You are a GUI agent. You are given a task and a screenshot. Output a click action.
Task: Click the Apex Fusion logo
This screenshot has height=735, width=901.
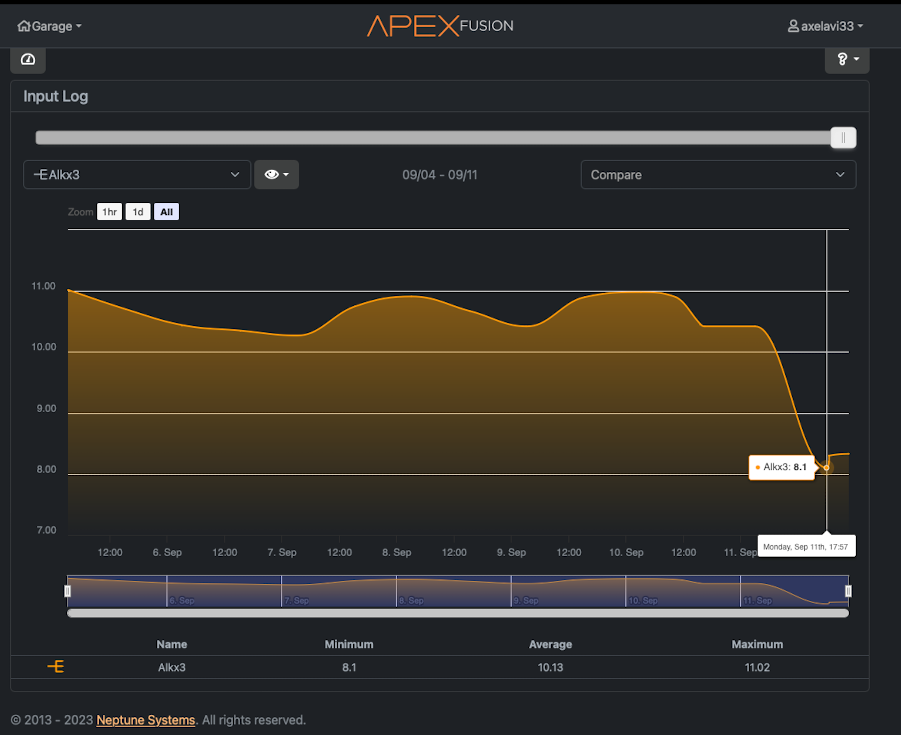440,26
